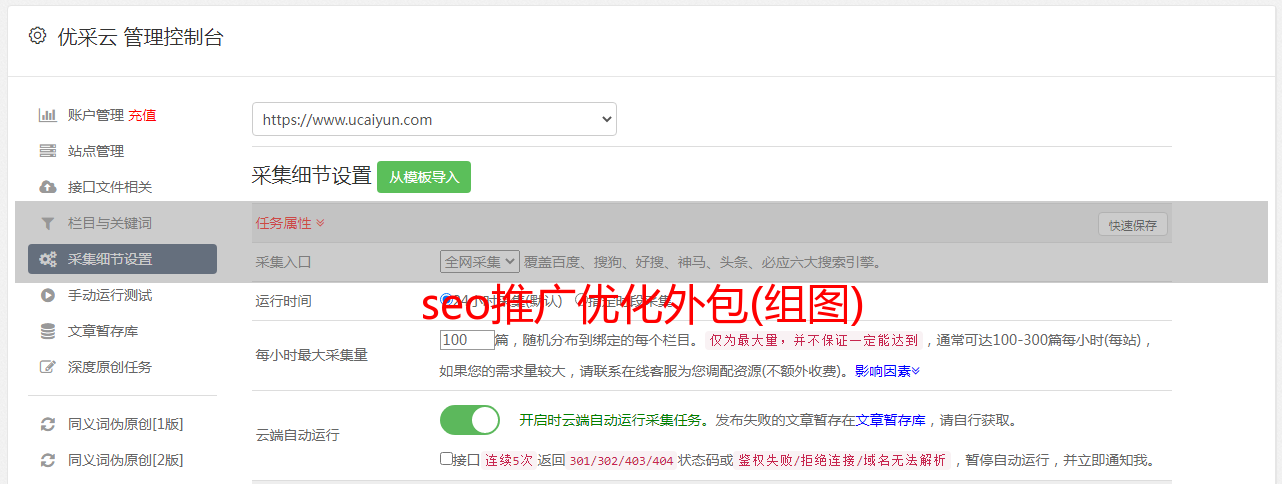Click the server icon for 站点管理
The width and height of the screenshot is (1282, 484).
(47, 151)
